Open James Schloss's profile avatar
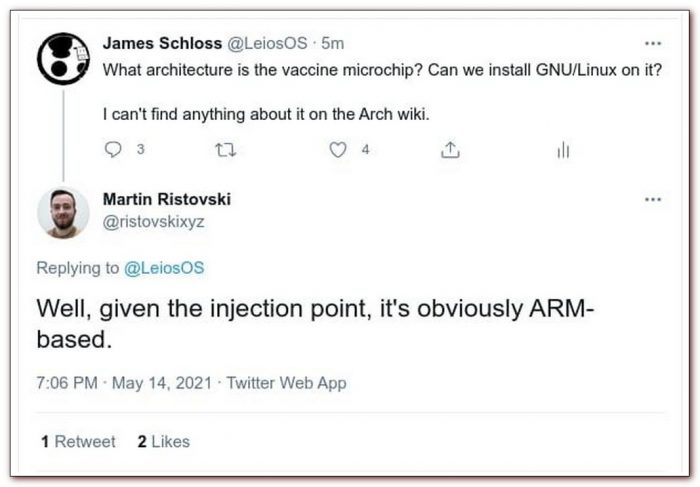This screenshot has height=487, width=700. point(63,57)
